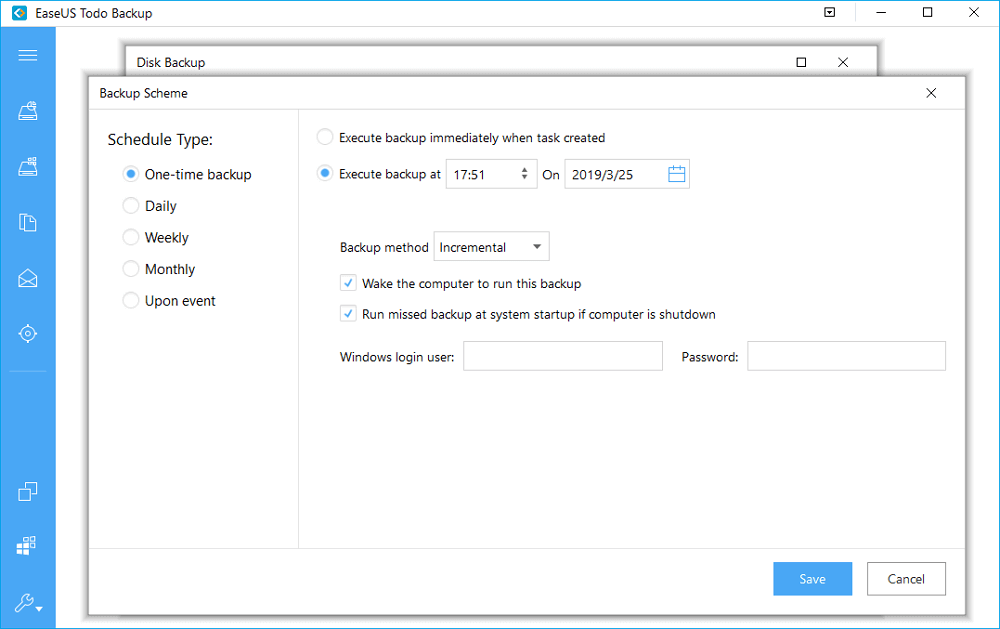Screen dimensions: 1000x629
Task: Save the backup scheme settings
Action: (812, 578)
